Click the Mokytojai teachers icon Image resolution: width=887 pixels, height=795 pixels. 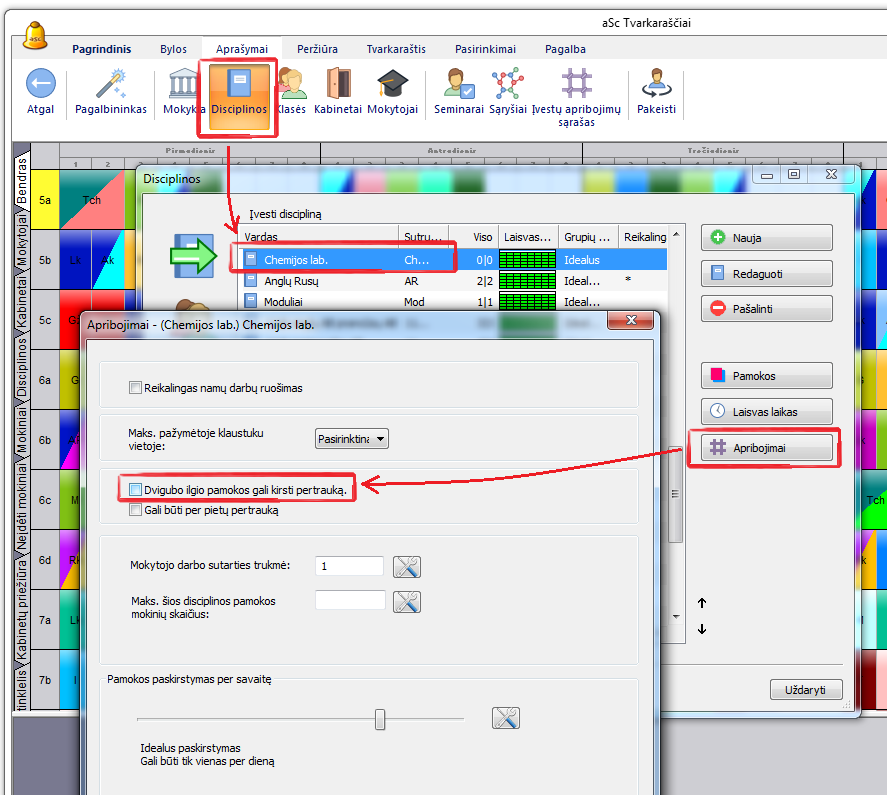pyautogui.click(x=392, y=84)
